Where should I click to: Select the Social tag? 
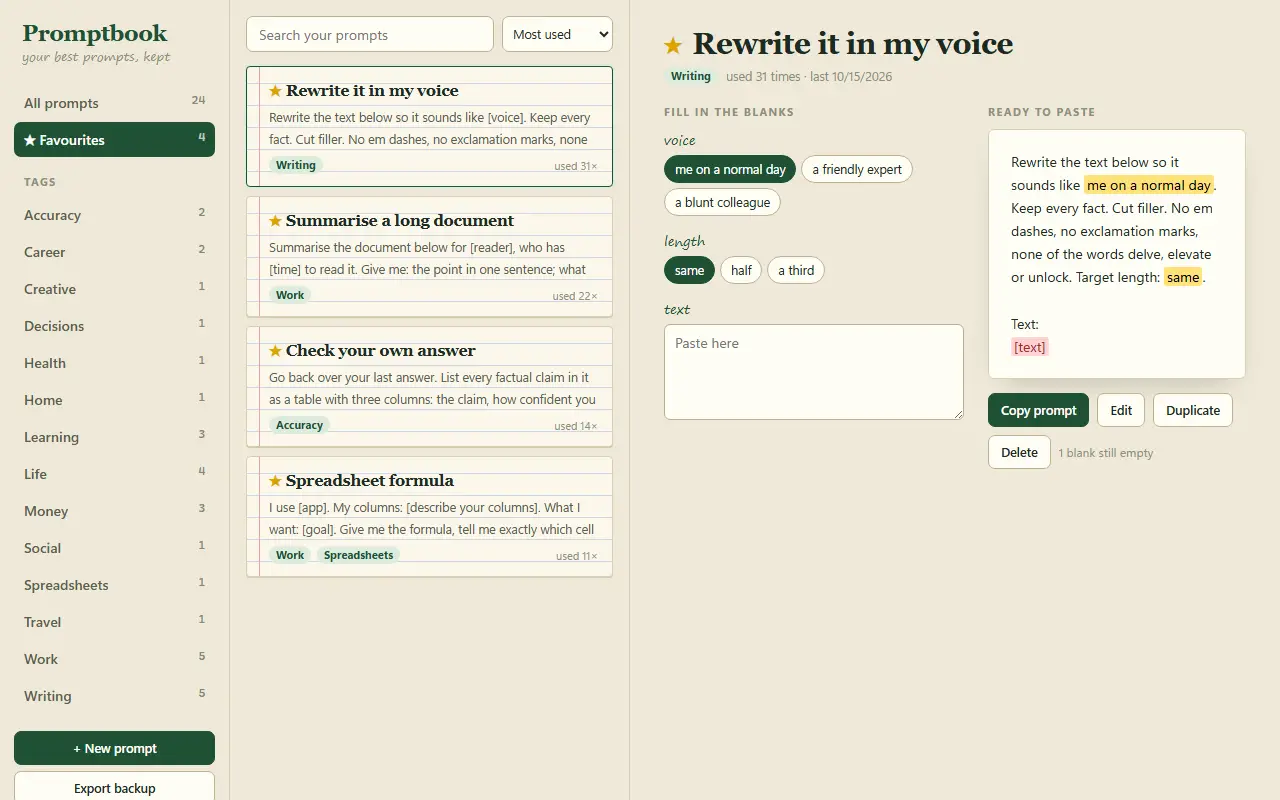(114, 548)
